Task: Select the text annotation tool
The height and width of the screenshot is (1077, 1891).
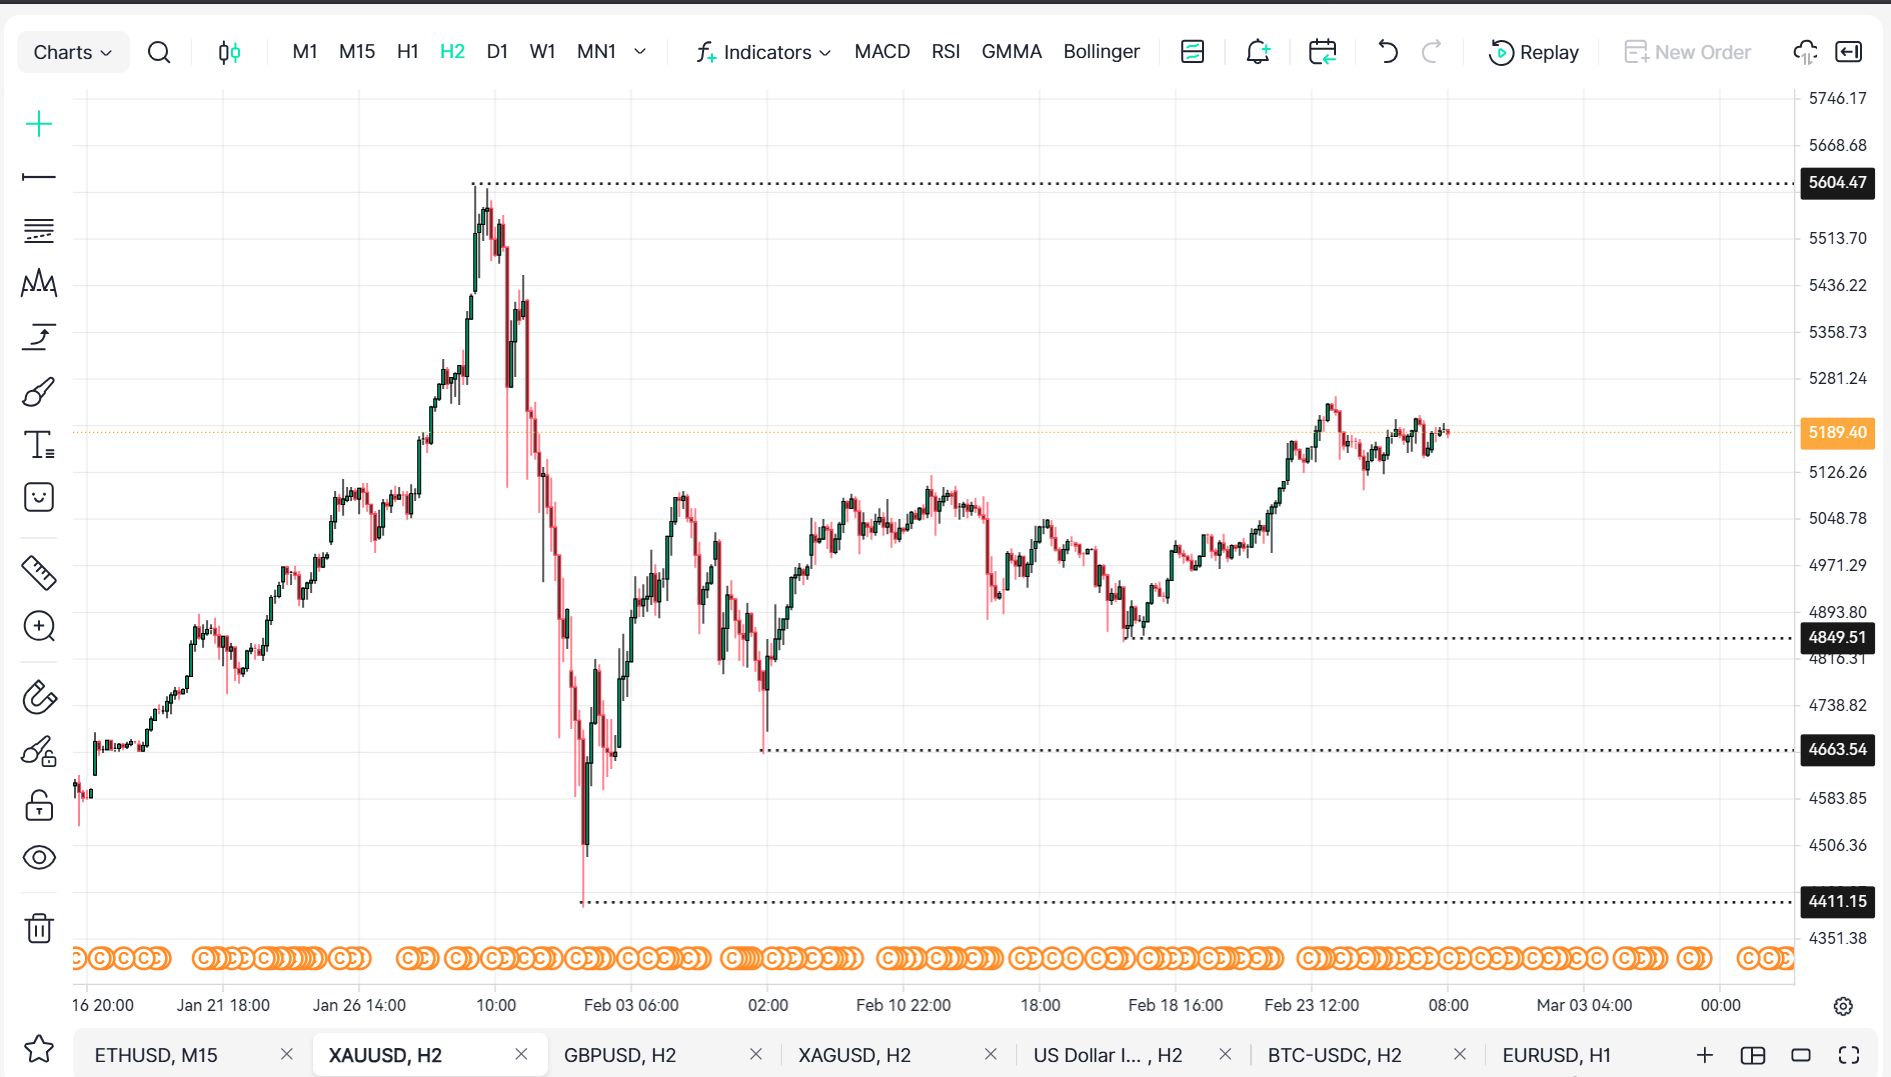Action: pyautogui.click(x=39, y=445)
